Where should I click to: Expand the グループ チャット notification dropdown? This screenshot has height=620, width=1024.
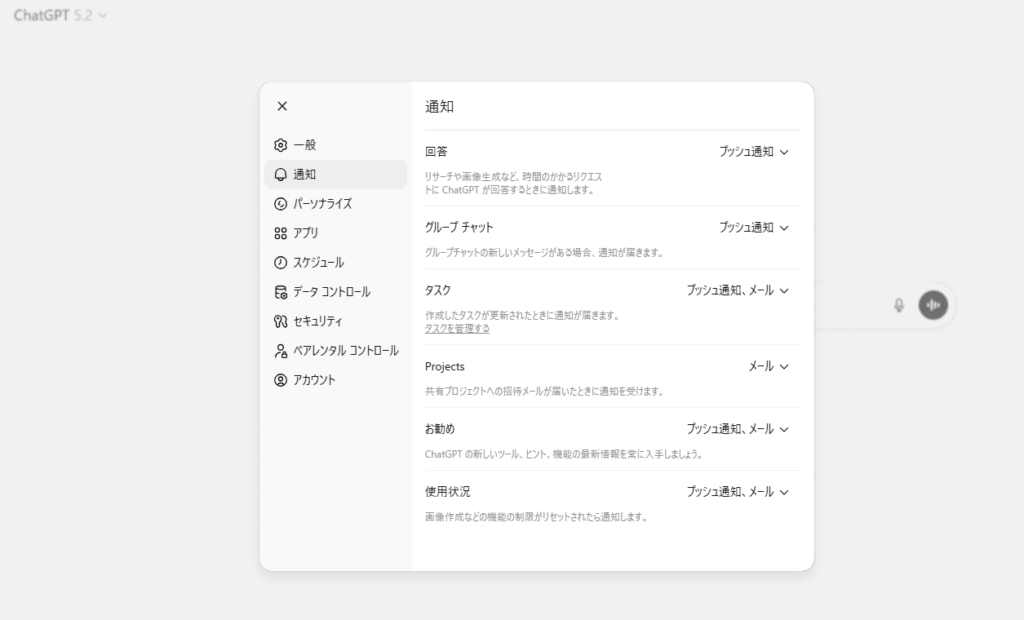754,228
